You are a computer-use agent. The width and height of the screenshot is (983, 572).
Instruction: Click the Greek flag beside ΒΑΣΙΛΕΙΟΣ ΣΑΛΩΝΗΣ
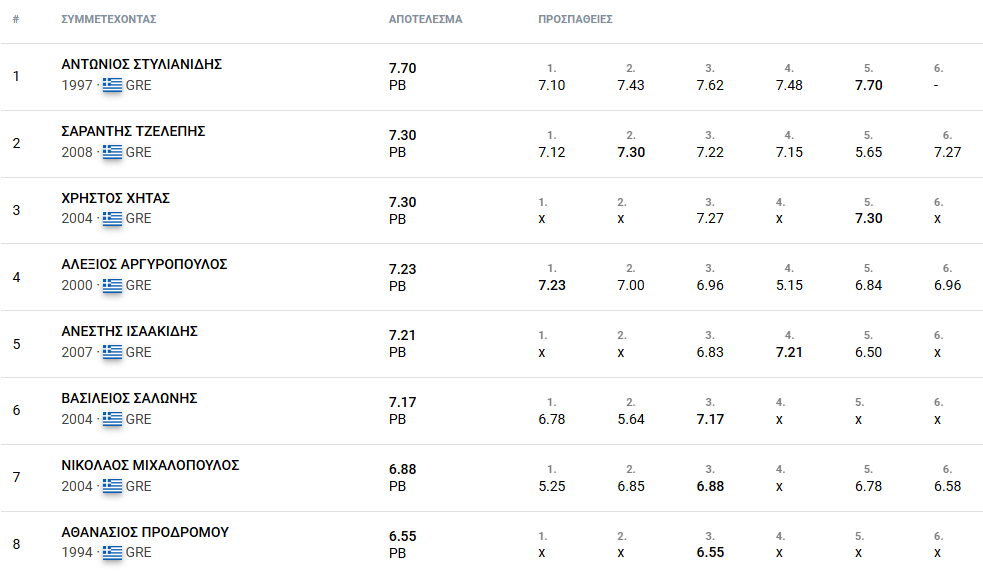pos(112,419)
